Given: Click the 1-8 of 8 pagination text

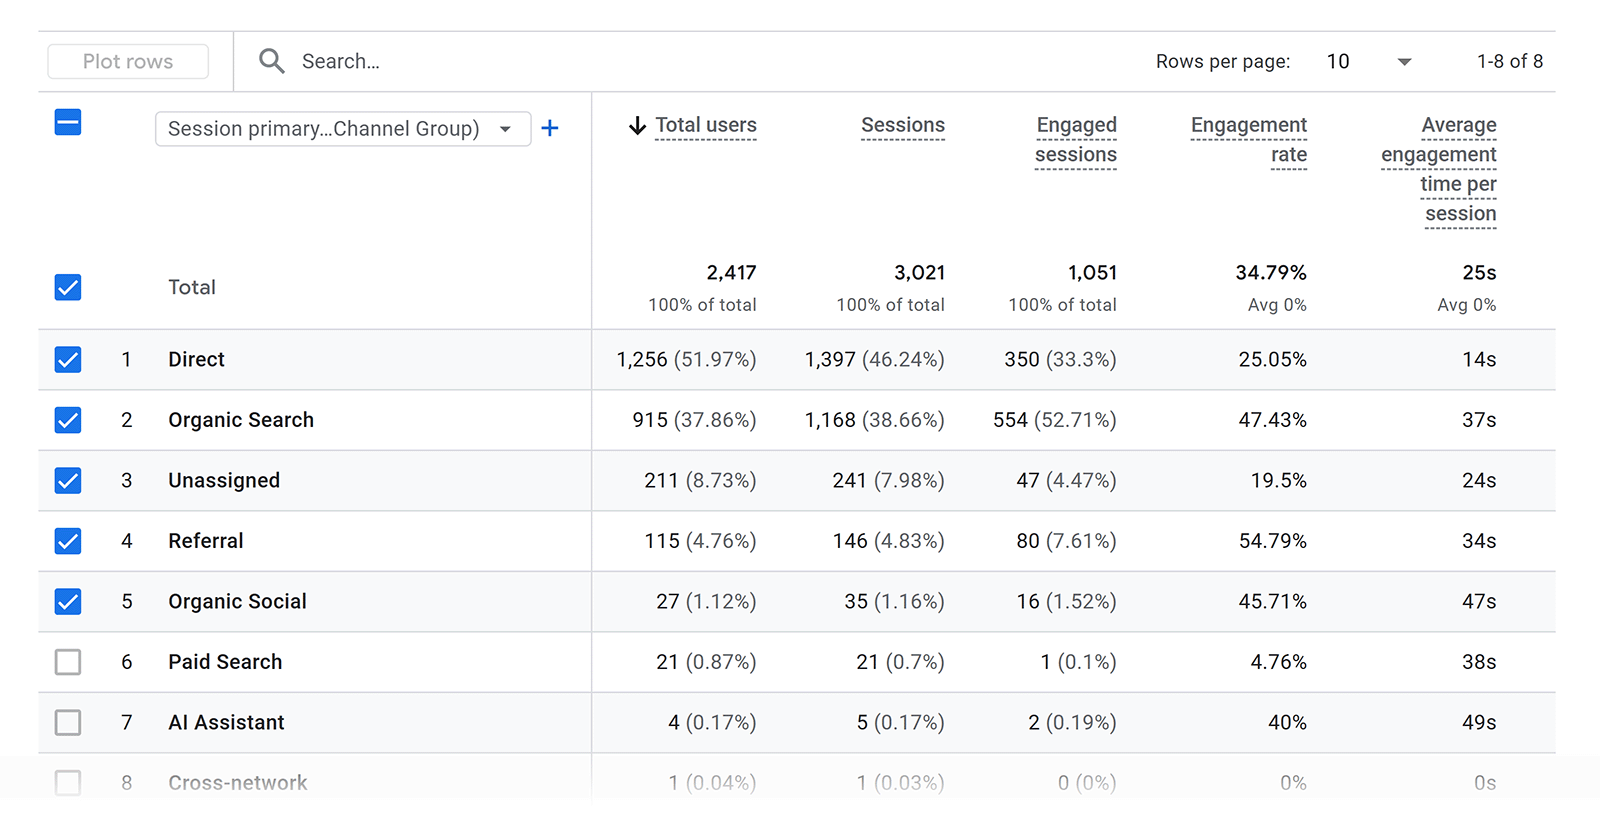Looking at the screenshot, I should 1510,61.
